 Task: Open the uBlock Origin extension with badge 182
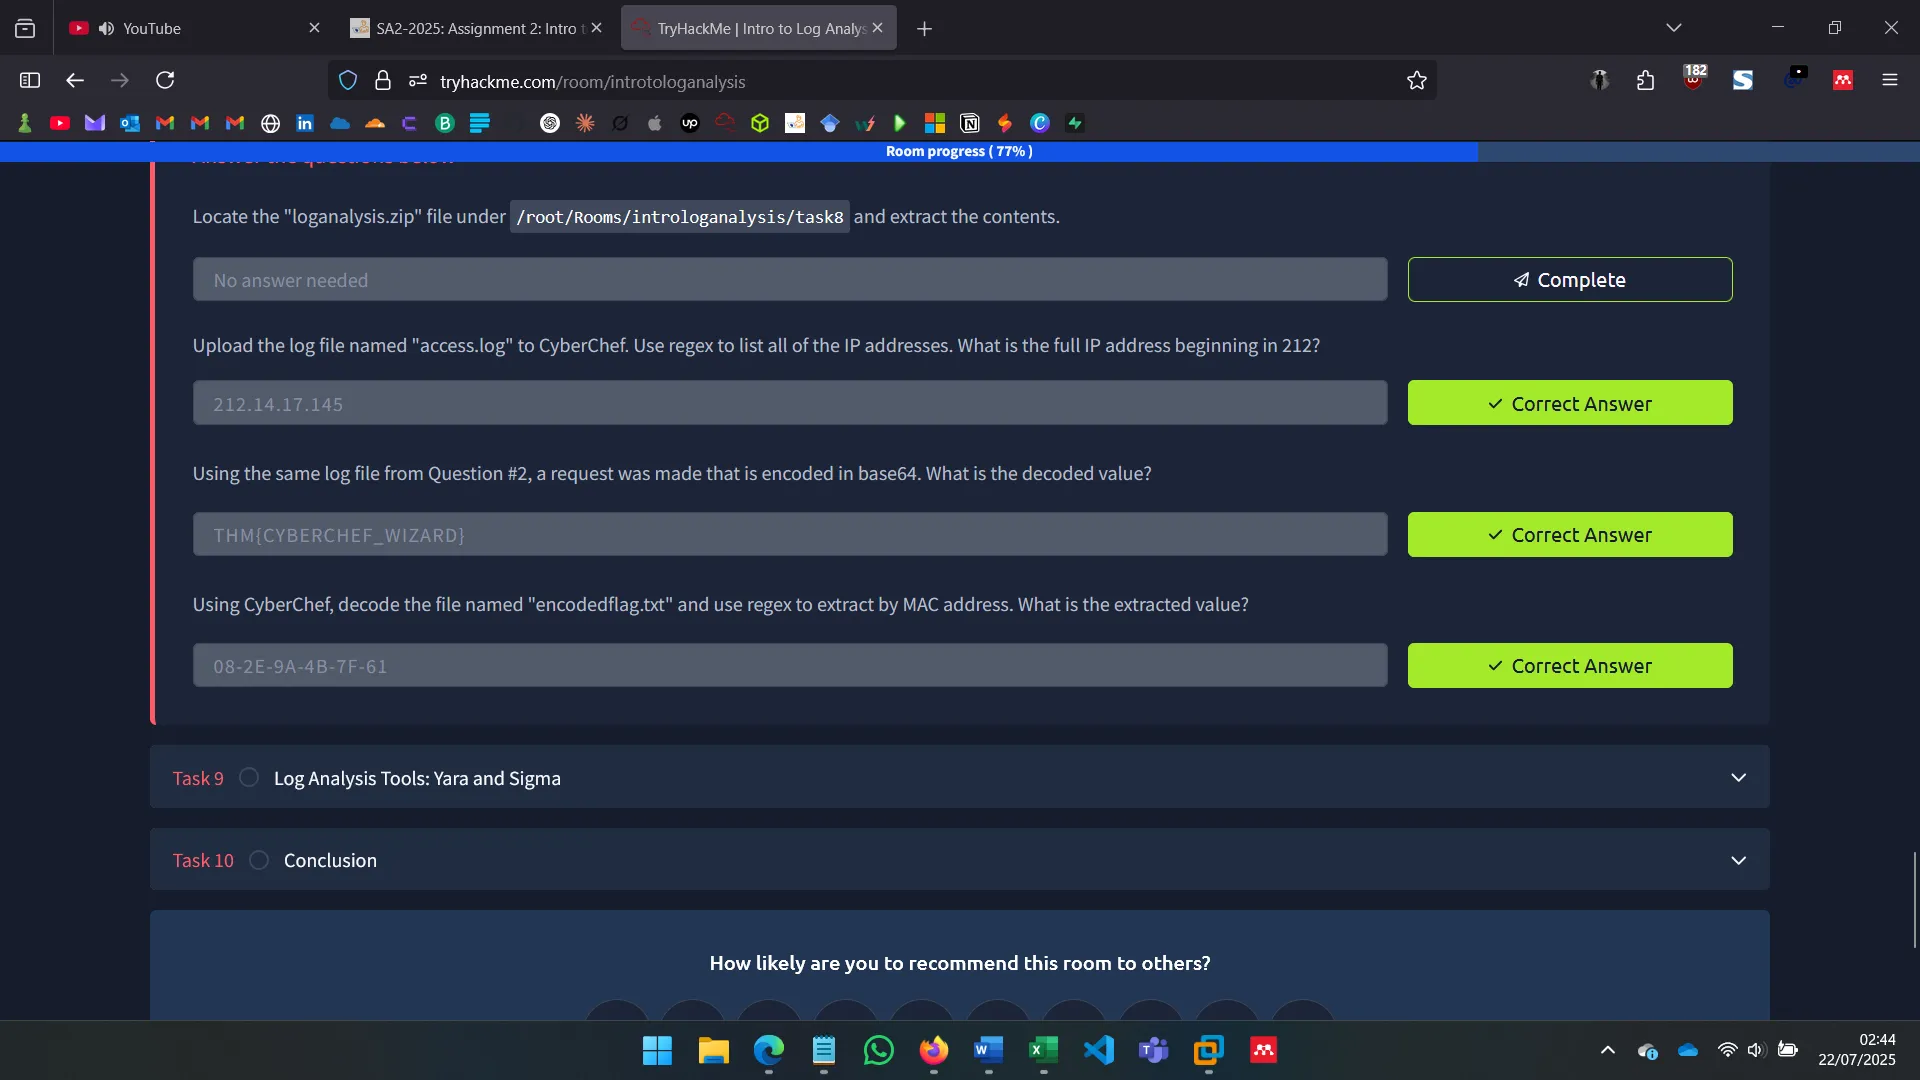tap(1694, 80)
